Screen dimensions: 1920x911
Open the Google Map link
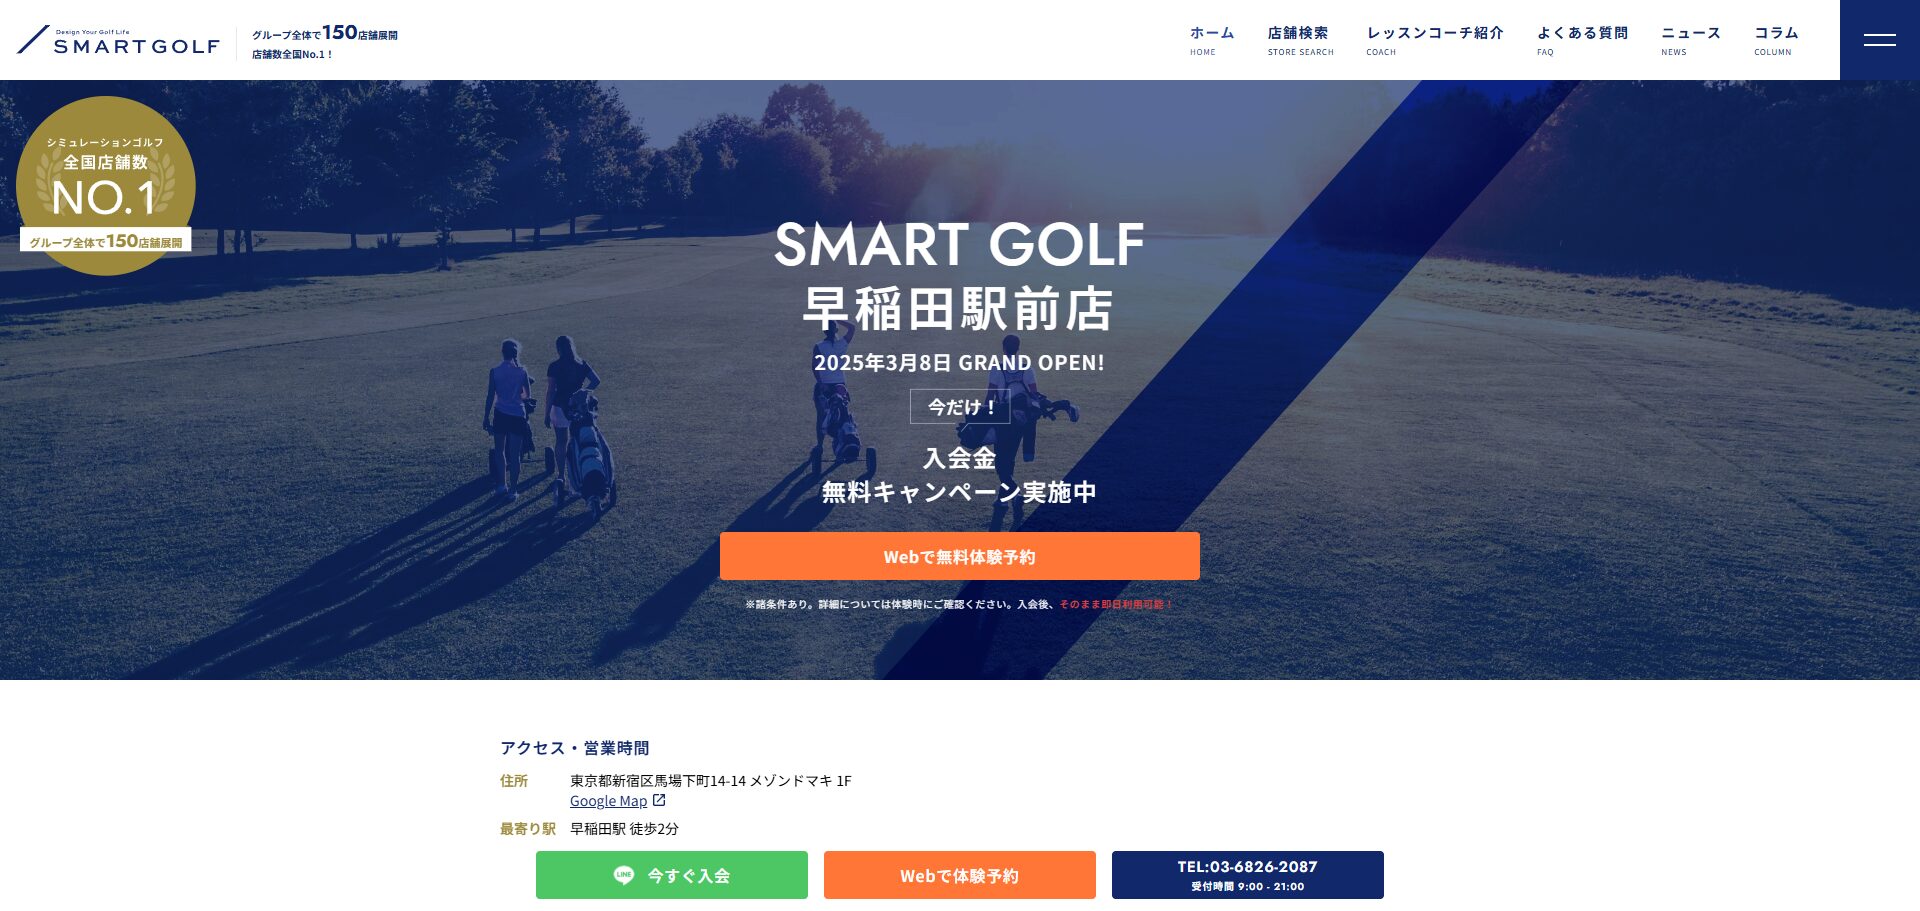coord(608,801)
